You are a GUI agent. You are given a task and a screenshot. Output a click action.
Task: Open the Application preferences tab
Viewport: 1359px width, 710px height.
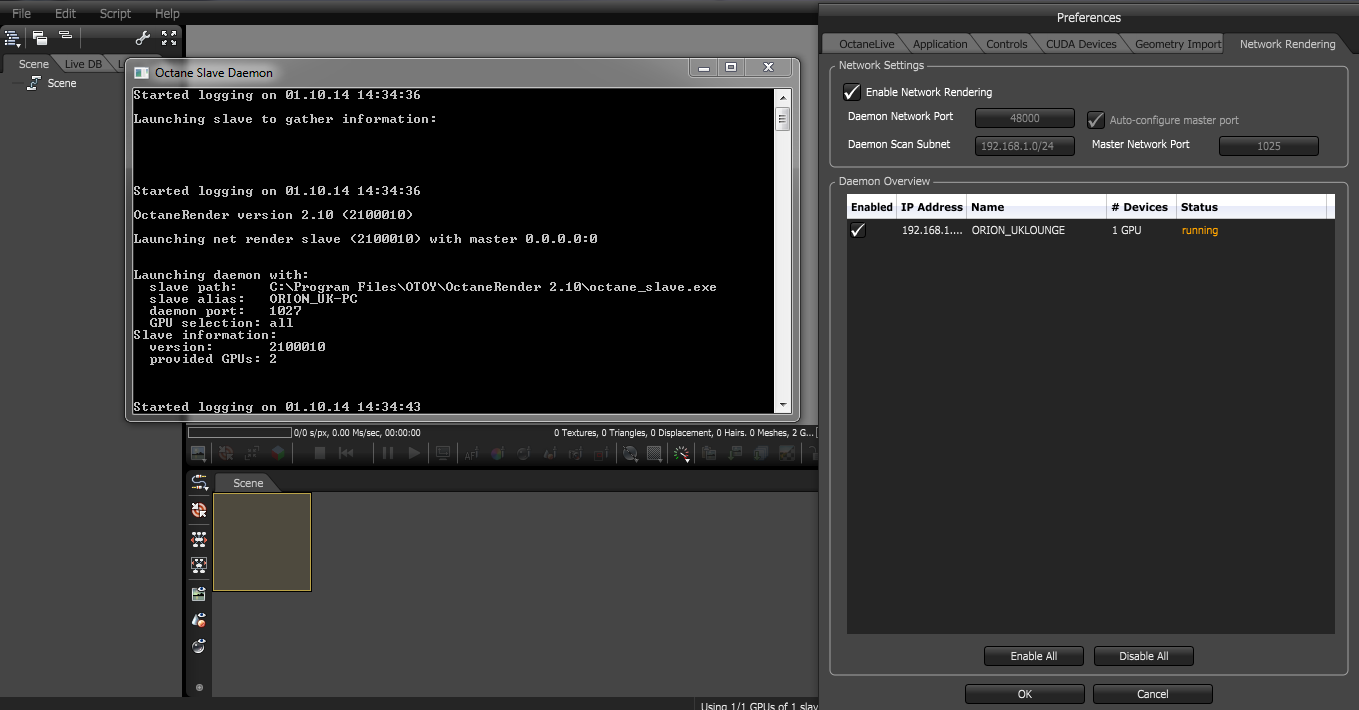click(x=940, y=44)
